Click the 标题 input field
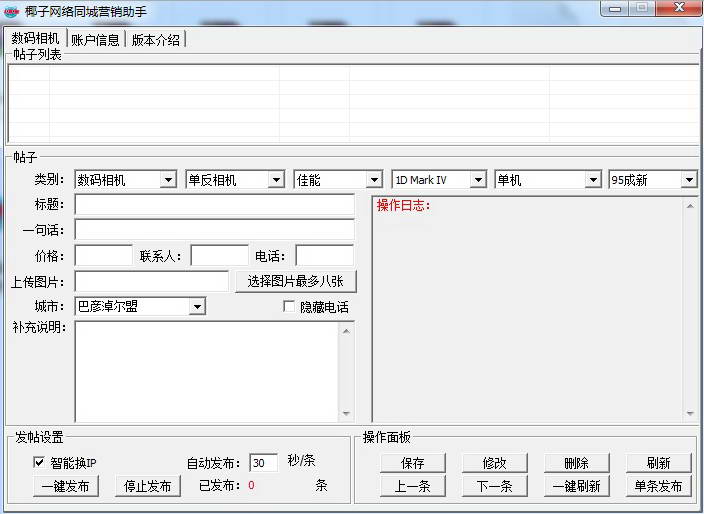Viewport: 704px width, 514px height. 214,204
